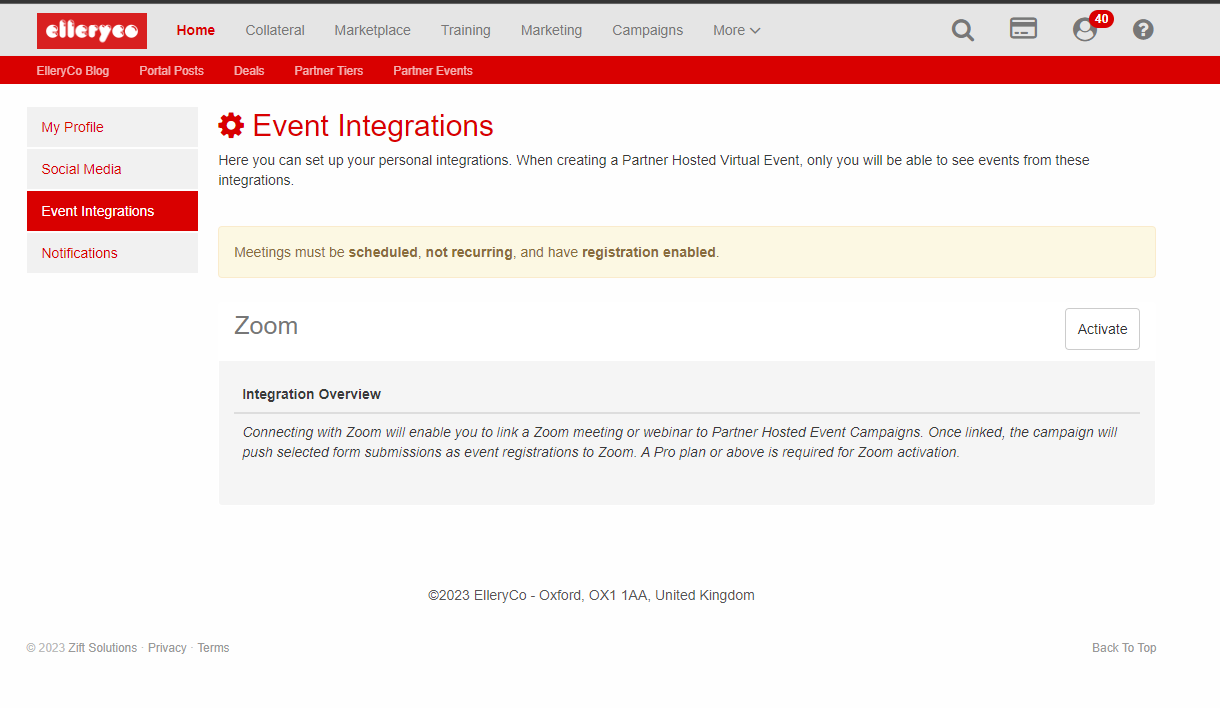Viewport: 1220px width, 708px height.
Task: Open the ElleryCo Blog link
Action: click(x=73, y=71)
